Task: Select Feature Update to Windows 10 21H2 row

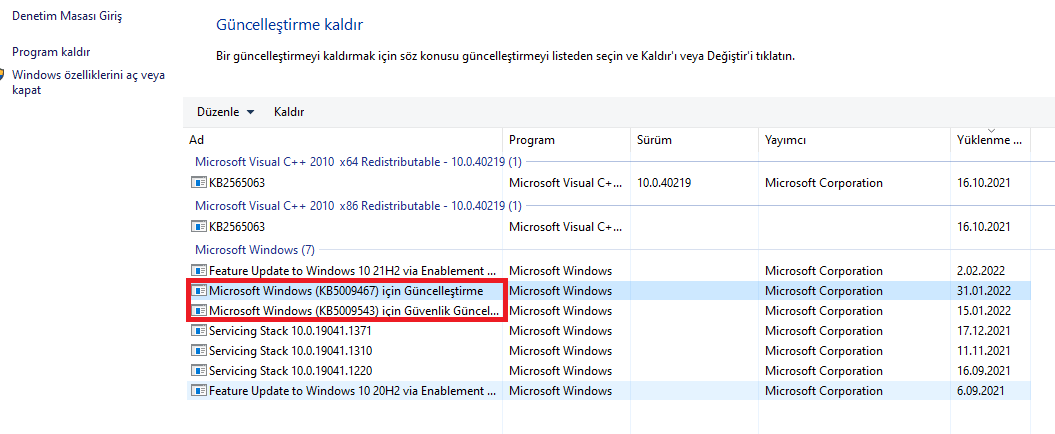Action: pos(609,270)
